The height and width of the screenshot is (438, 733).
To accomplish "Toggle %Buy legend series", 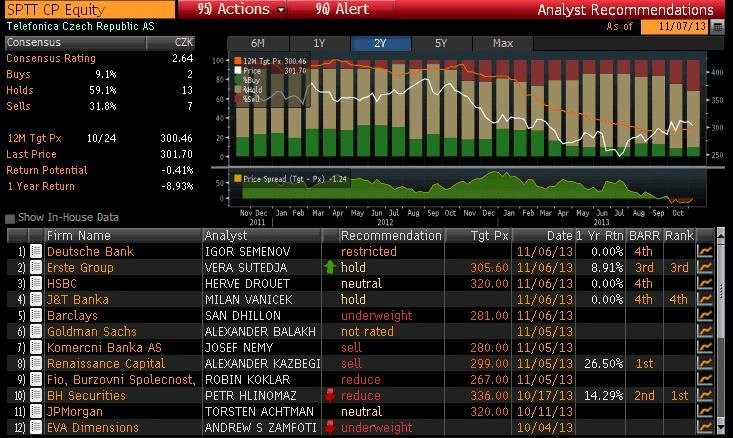I will coord(238,80).
